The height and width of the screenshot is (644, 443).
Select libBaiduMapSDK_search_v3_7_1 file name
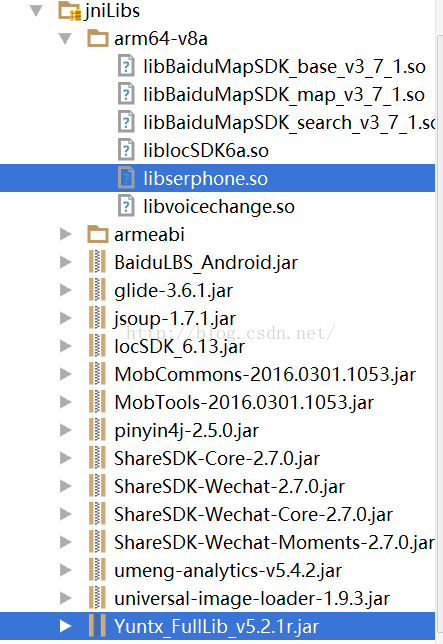click(289, 122)
